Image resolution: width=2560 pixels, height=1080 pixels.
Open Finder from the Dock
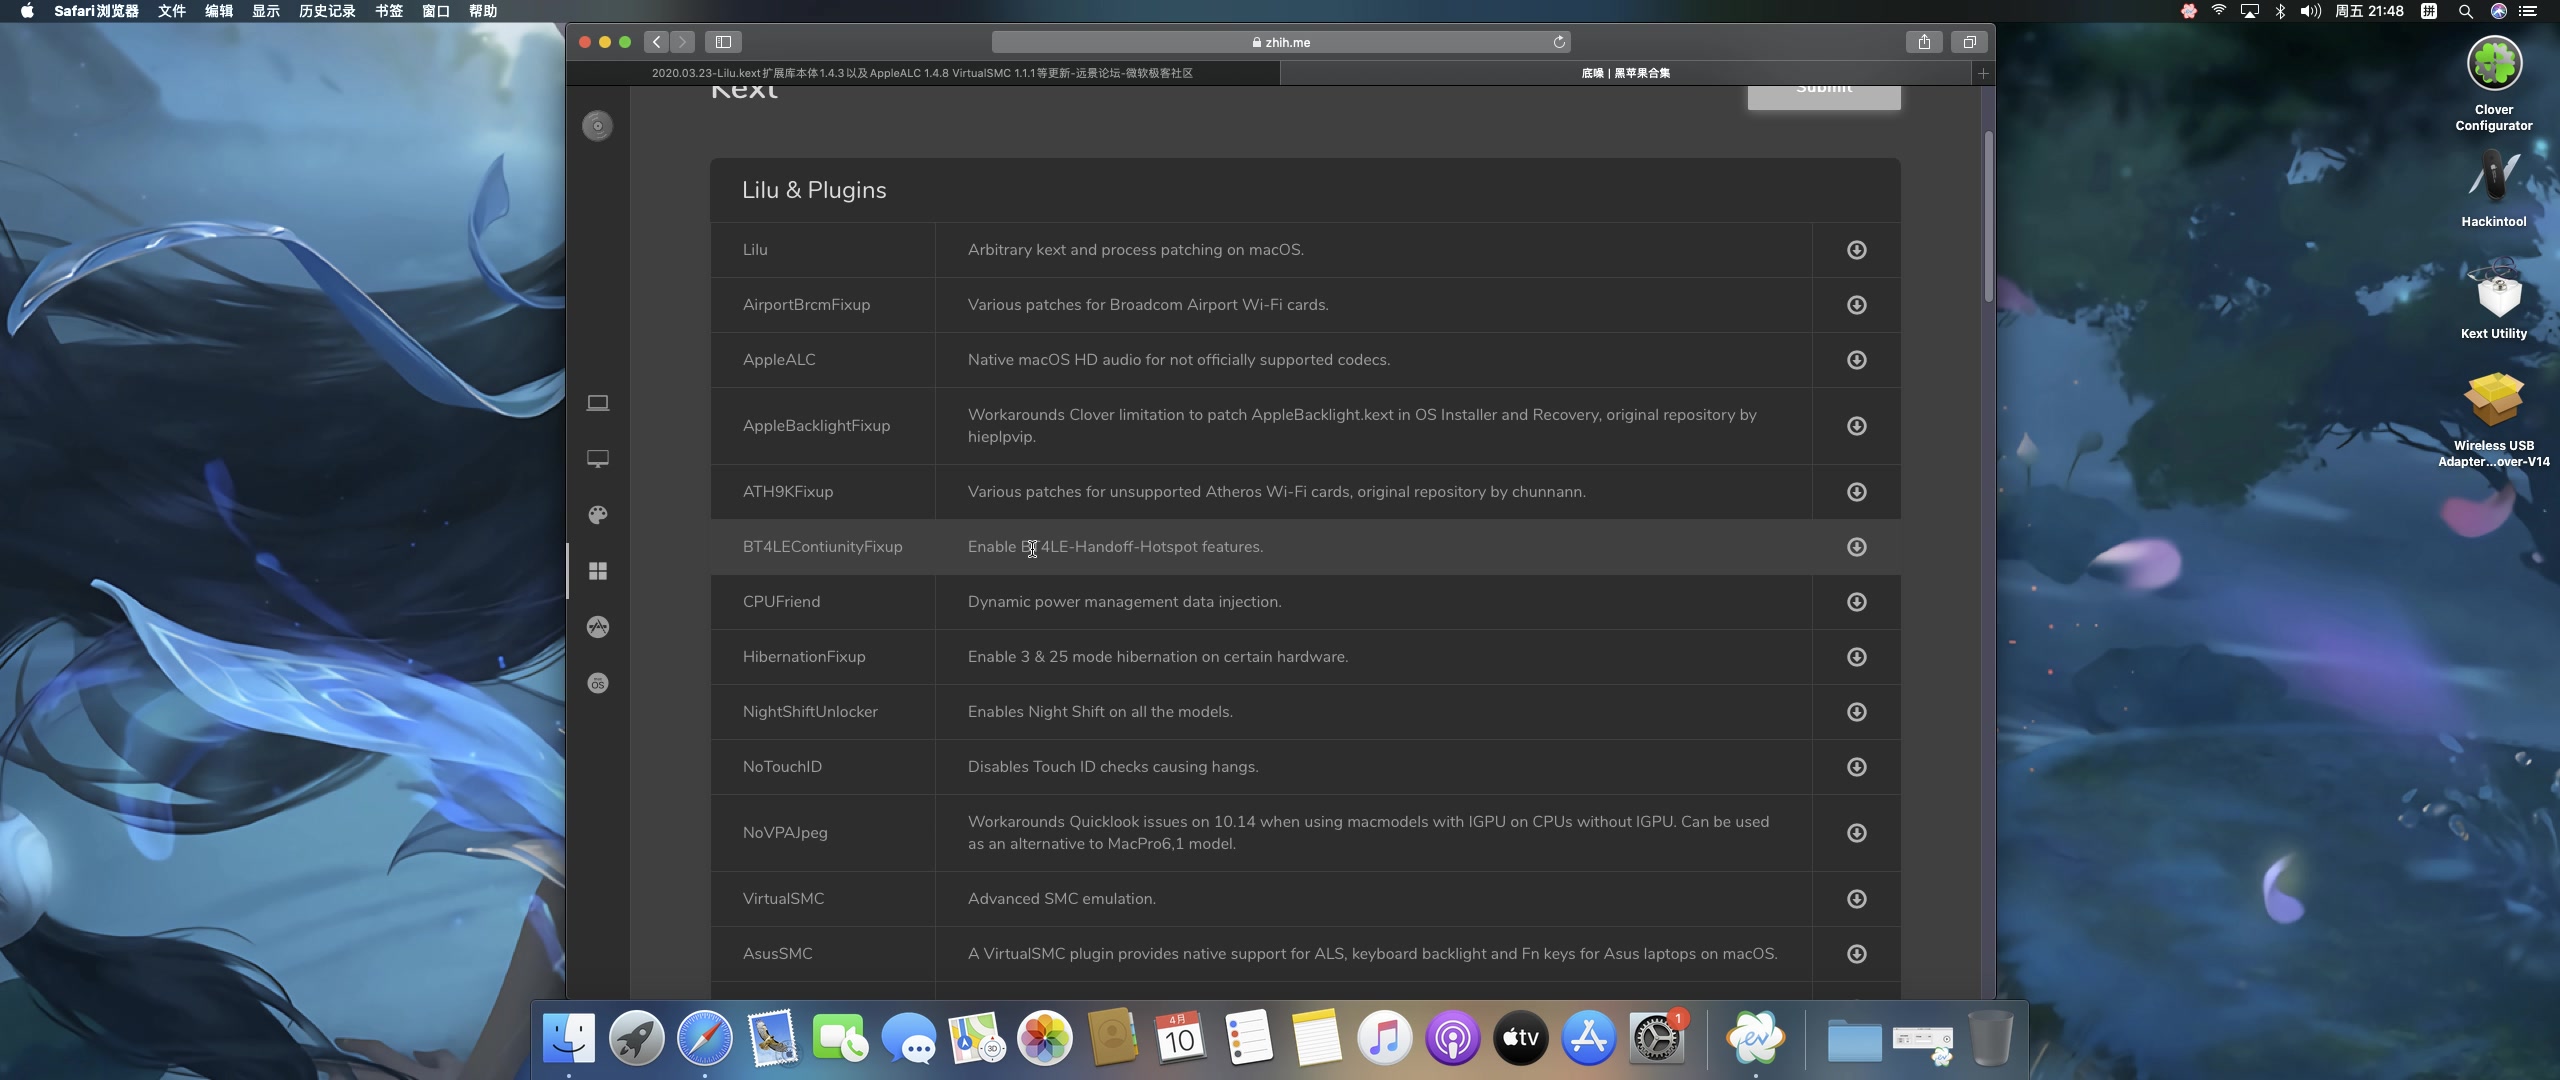(x=569, y=1038)
